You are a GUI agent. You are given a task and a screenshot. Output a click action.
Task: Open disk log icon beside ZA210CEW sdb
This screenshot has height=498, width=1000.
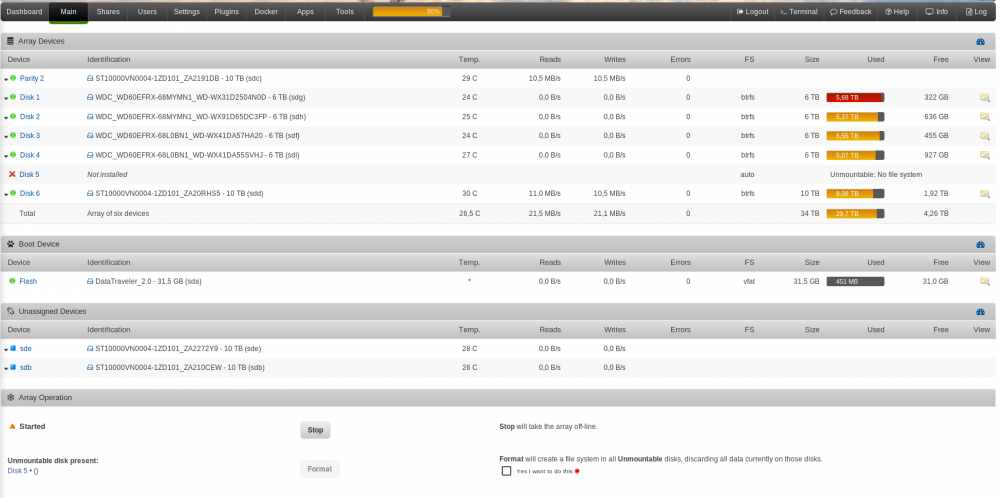90,368
